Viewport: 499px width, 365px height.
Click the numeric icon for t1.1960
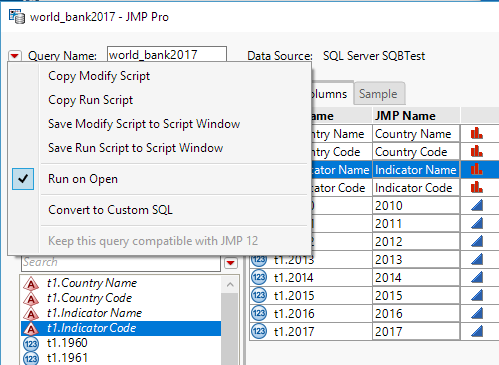tap(31, 343)
